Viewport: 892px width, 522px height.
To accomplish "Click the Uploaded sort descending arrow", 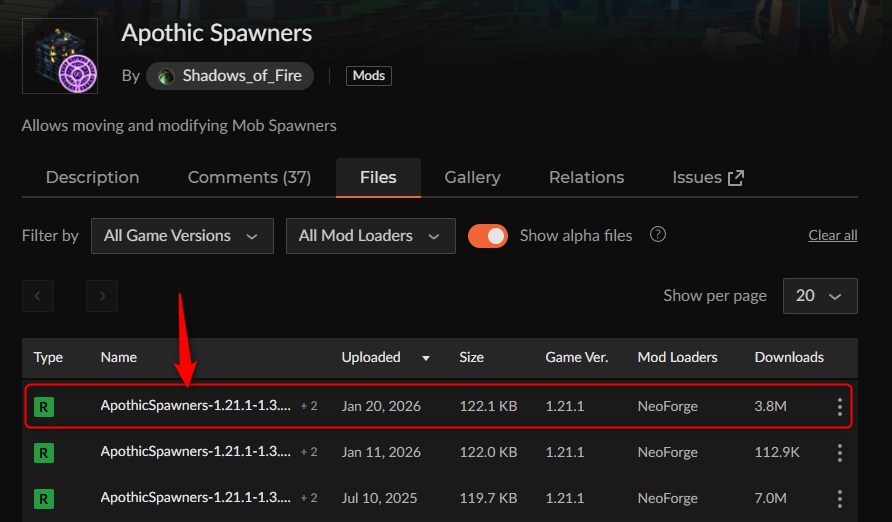I will 426,358.
